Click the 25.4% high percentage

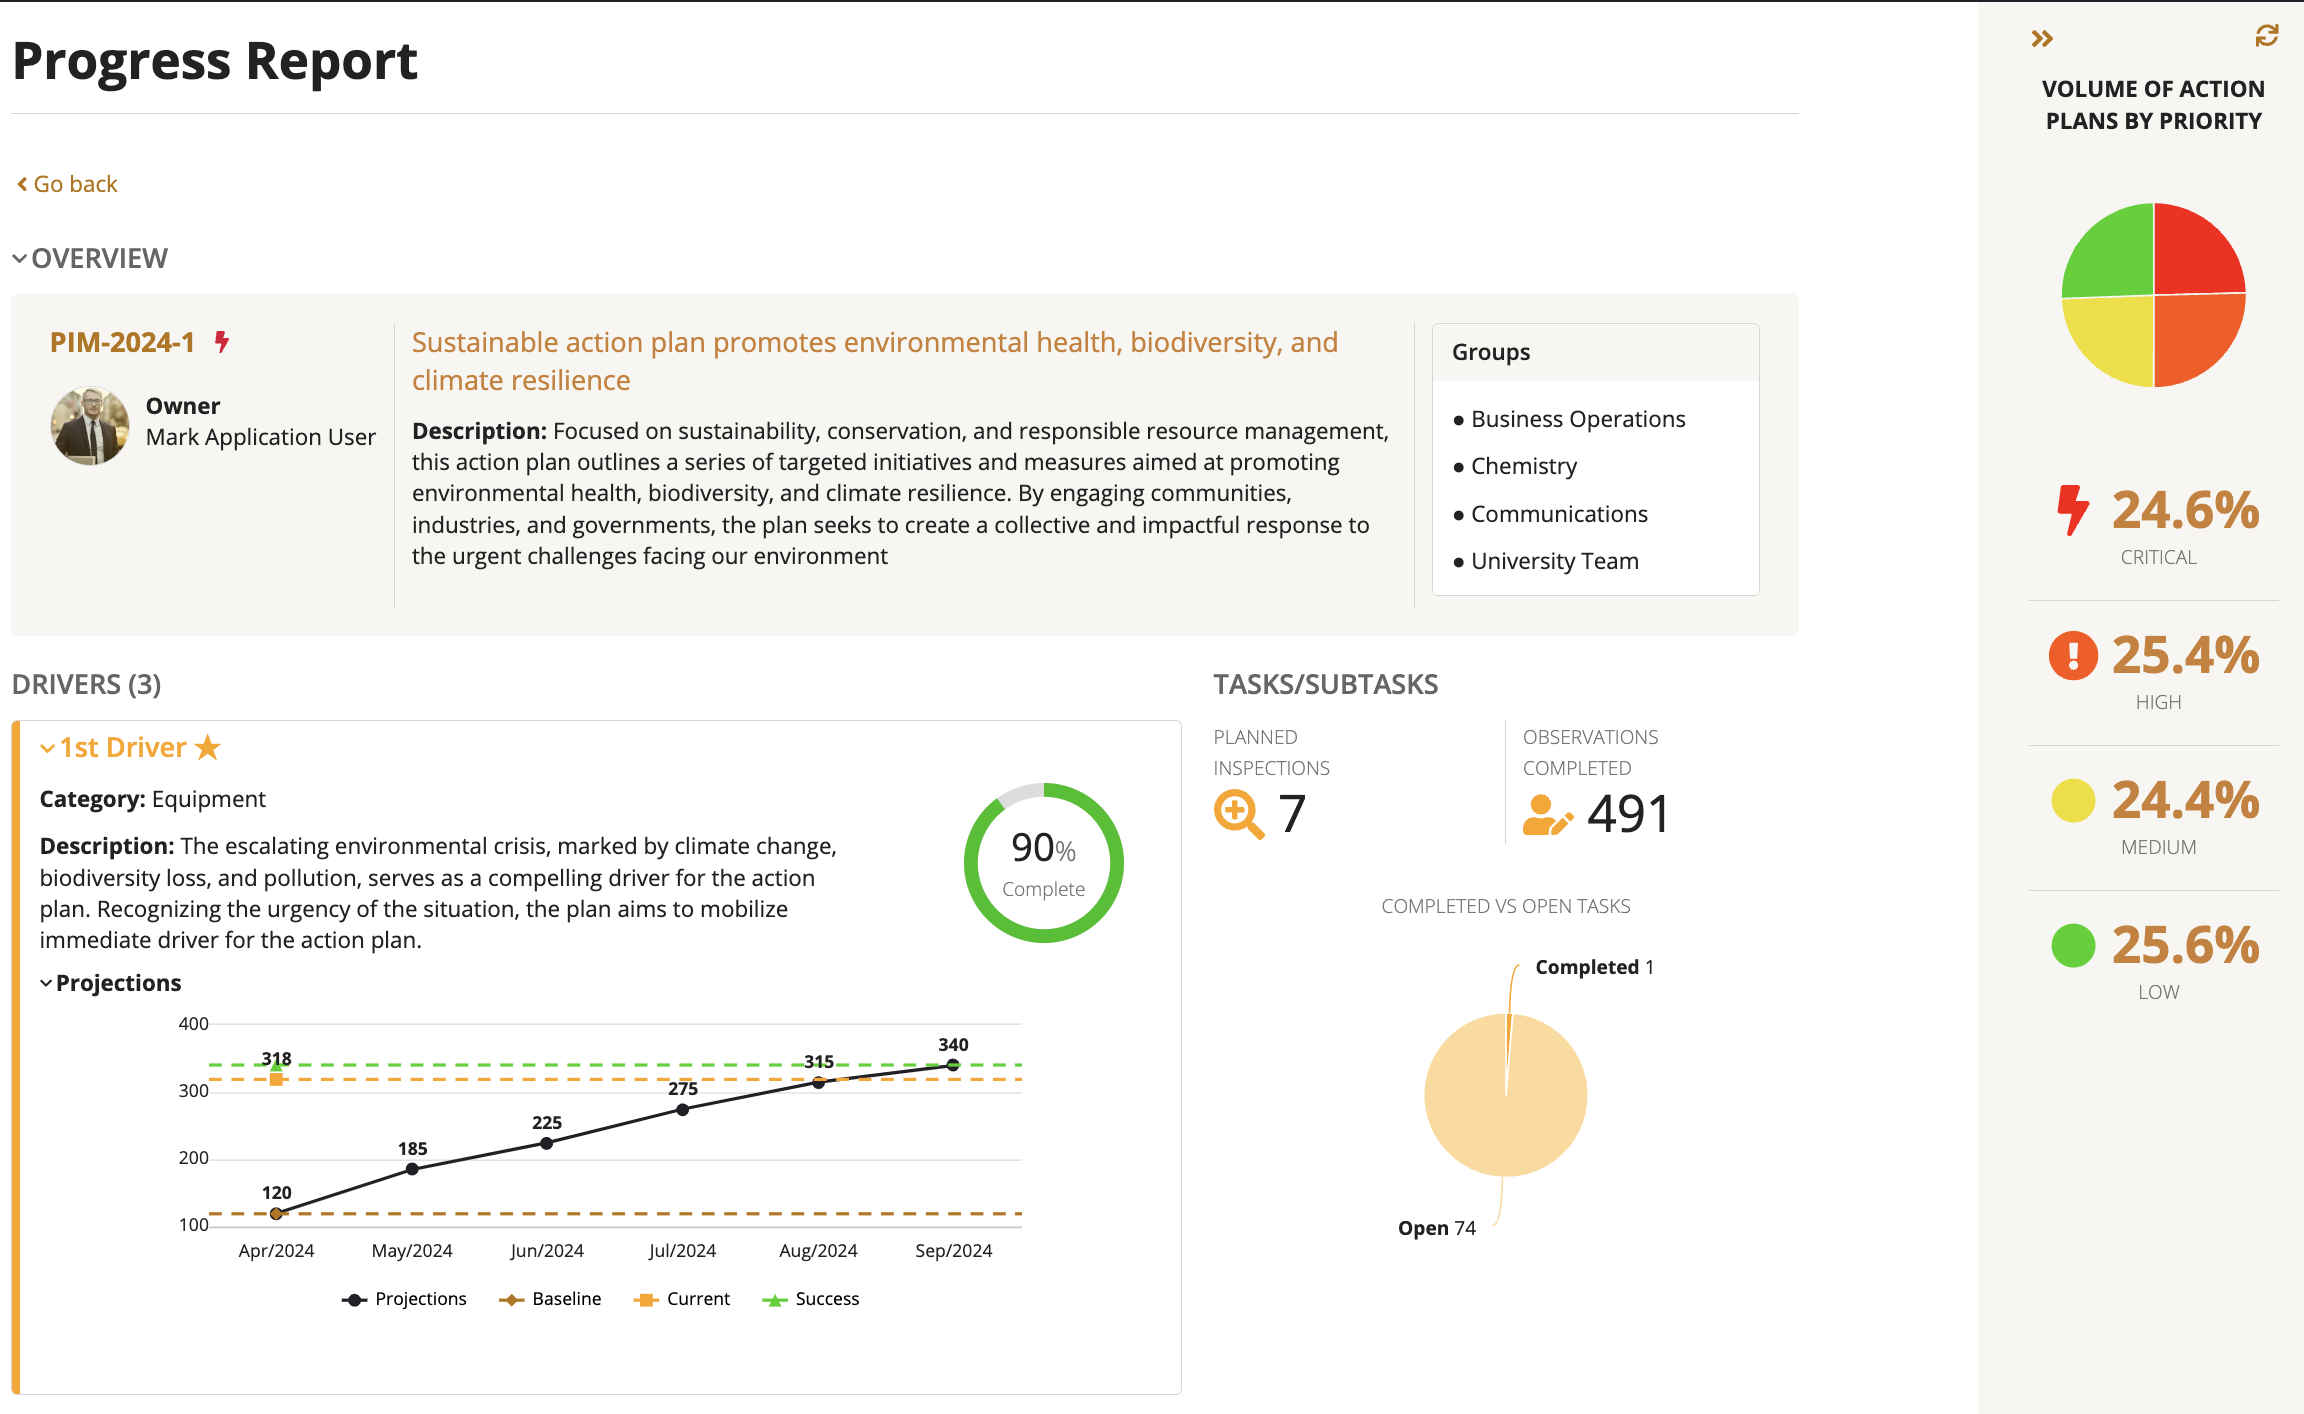tap(2185, 655)
